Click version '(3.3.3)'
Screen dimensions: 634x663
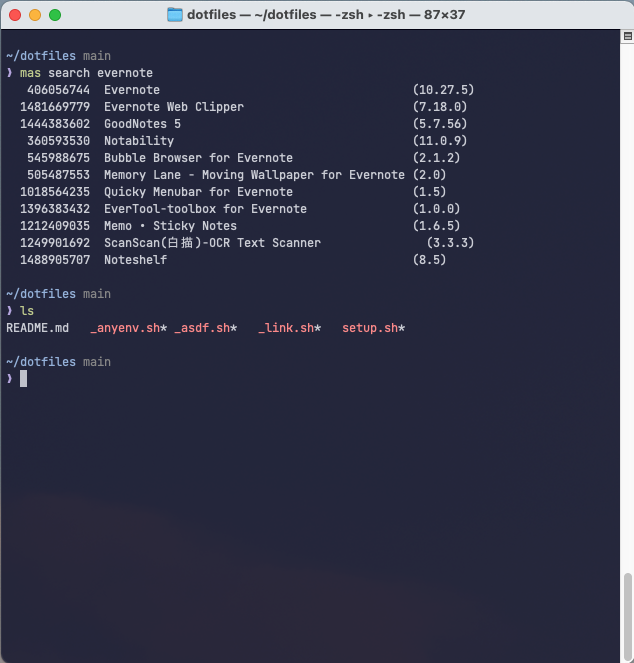point(450,243)
